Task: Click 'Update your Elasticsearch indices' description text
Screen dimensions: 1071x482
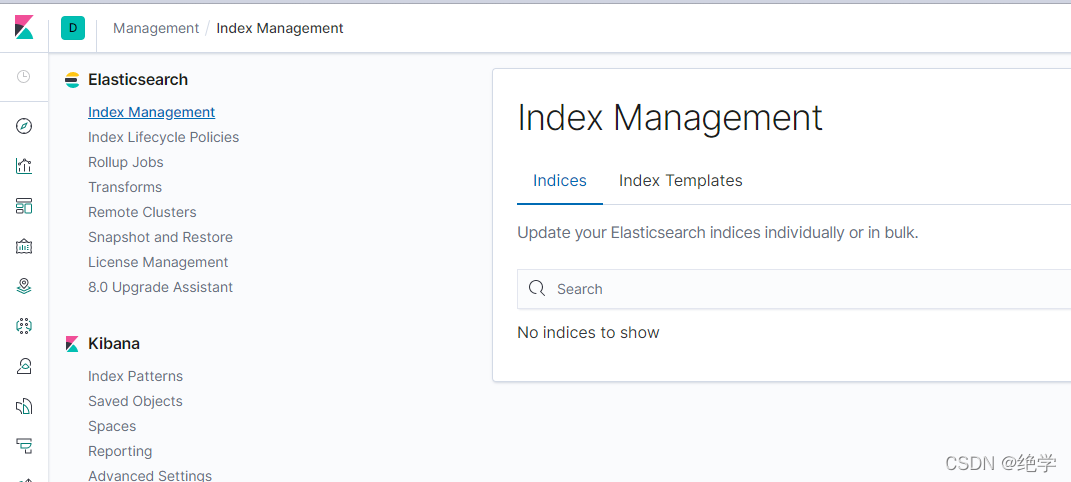Action: pyautogui.click(x=718, y=233)
